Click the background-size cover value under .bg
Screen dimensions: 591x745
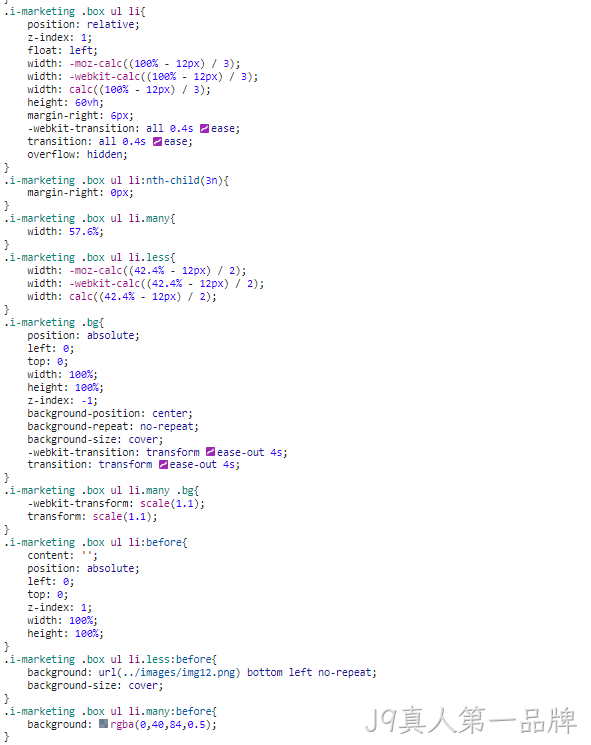(143, 439)
